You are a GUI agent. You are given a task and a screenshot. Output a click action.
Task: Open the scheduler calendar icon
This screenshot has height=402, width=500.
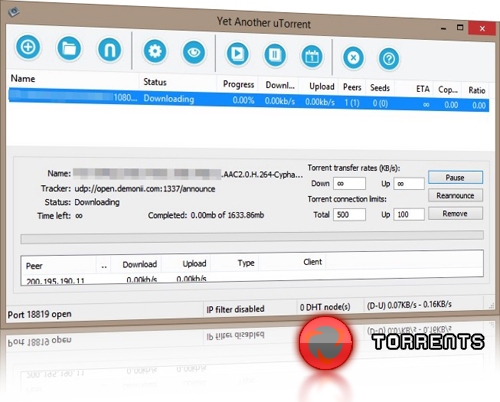click(x=312, y=56)
